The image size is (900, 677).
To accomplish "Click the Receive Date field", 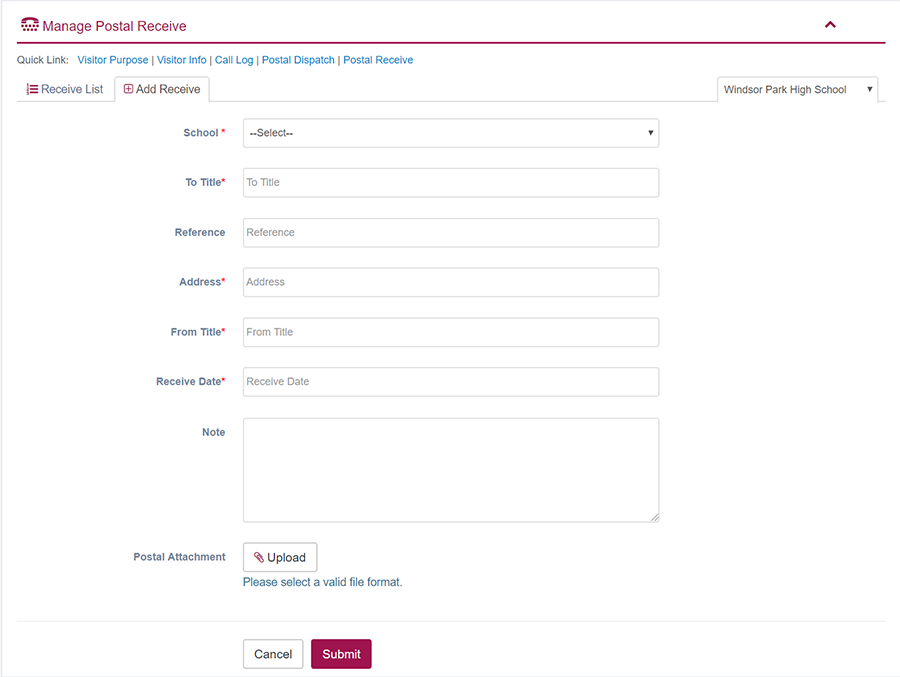I will pos(450,381).
